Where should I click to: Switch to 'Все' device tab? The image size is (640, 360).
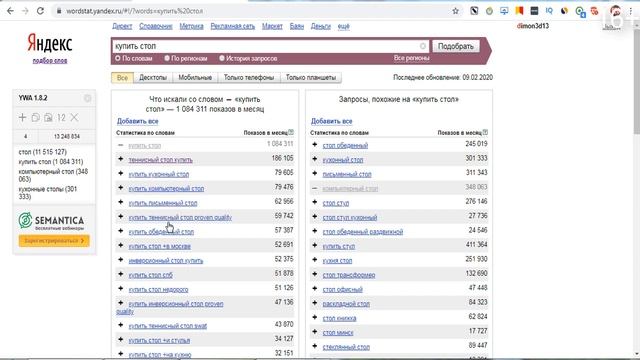click(122, 78)
